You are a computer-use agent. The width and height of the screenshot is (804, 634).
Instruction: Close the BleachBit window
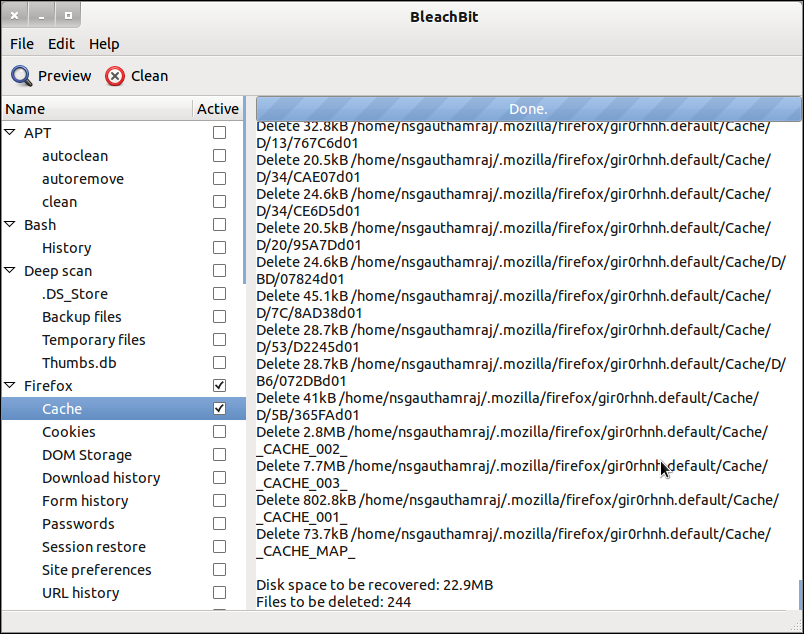pyautogui.click(x=14, y=15)
